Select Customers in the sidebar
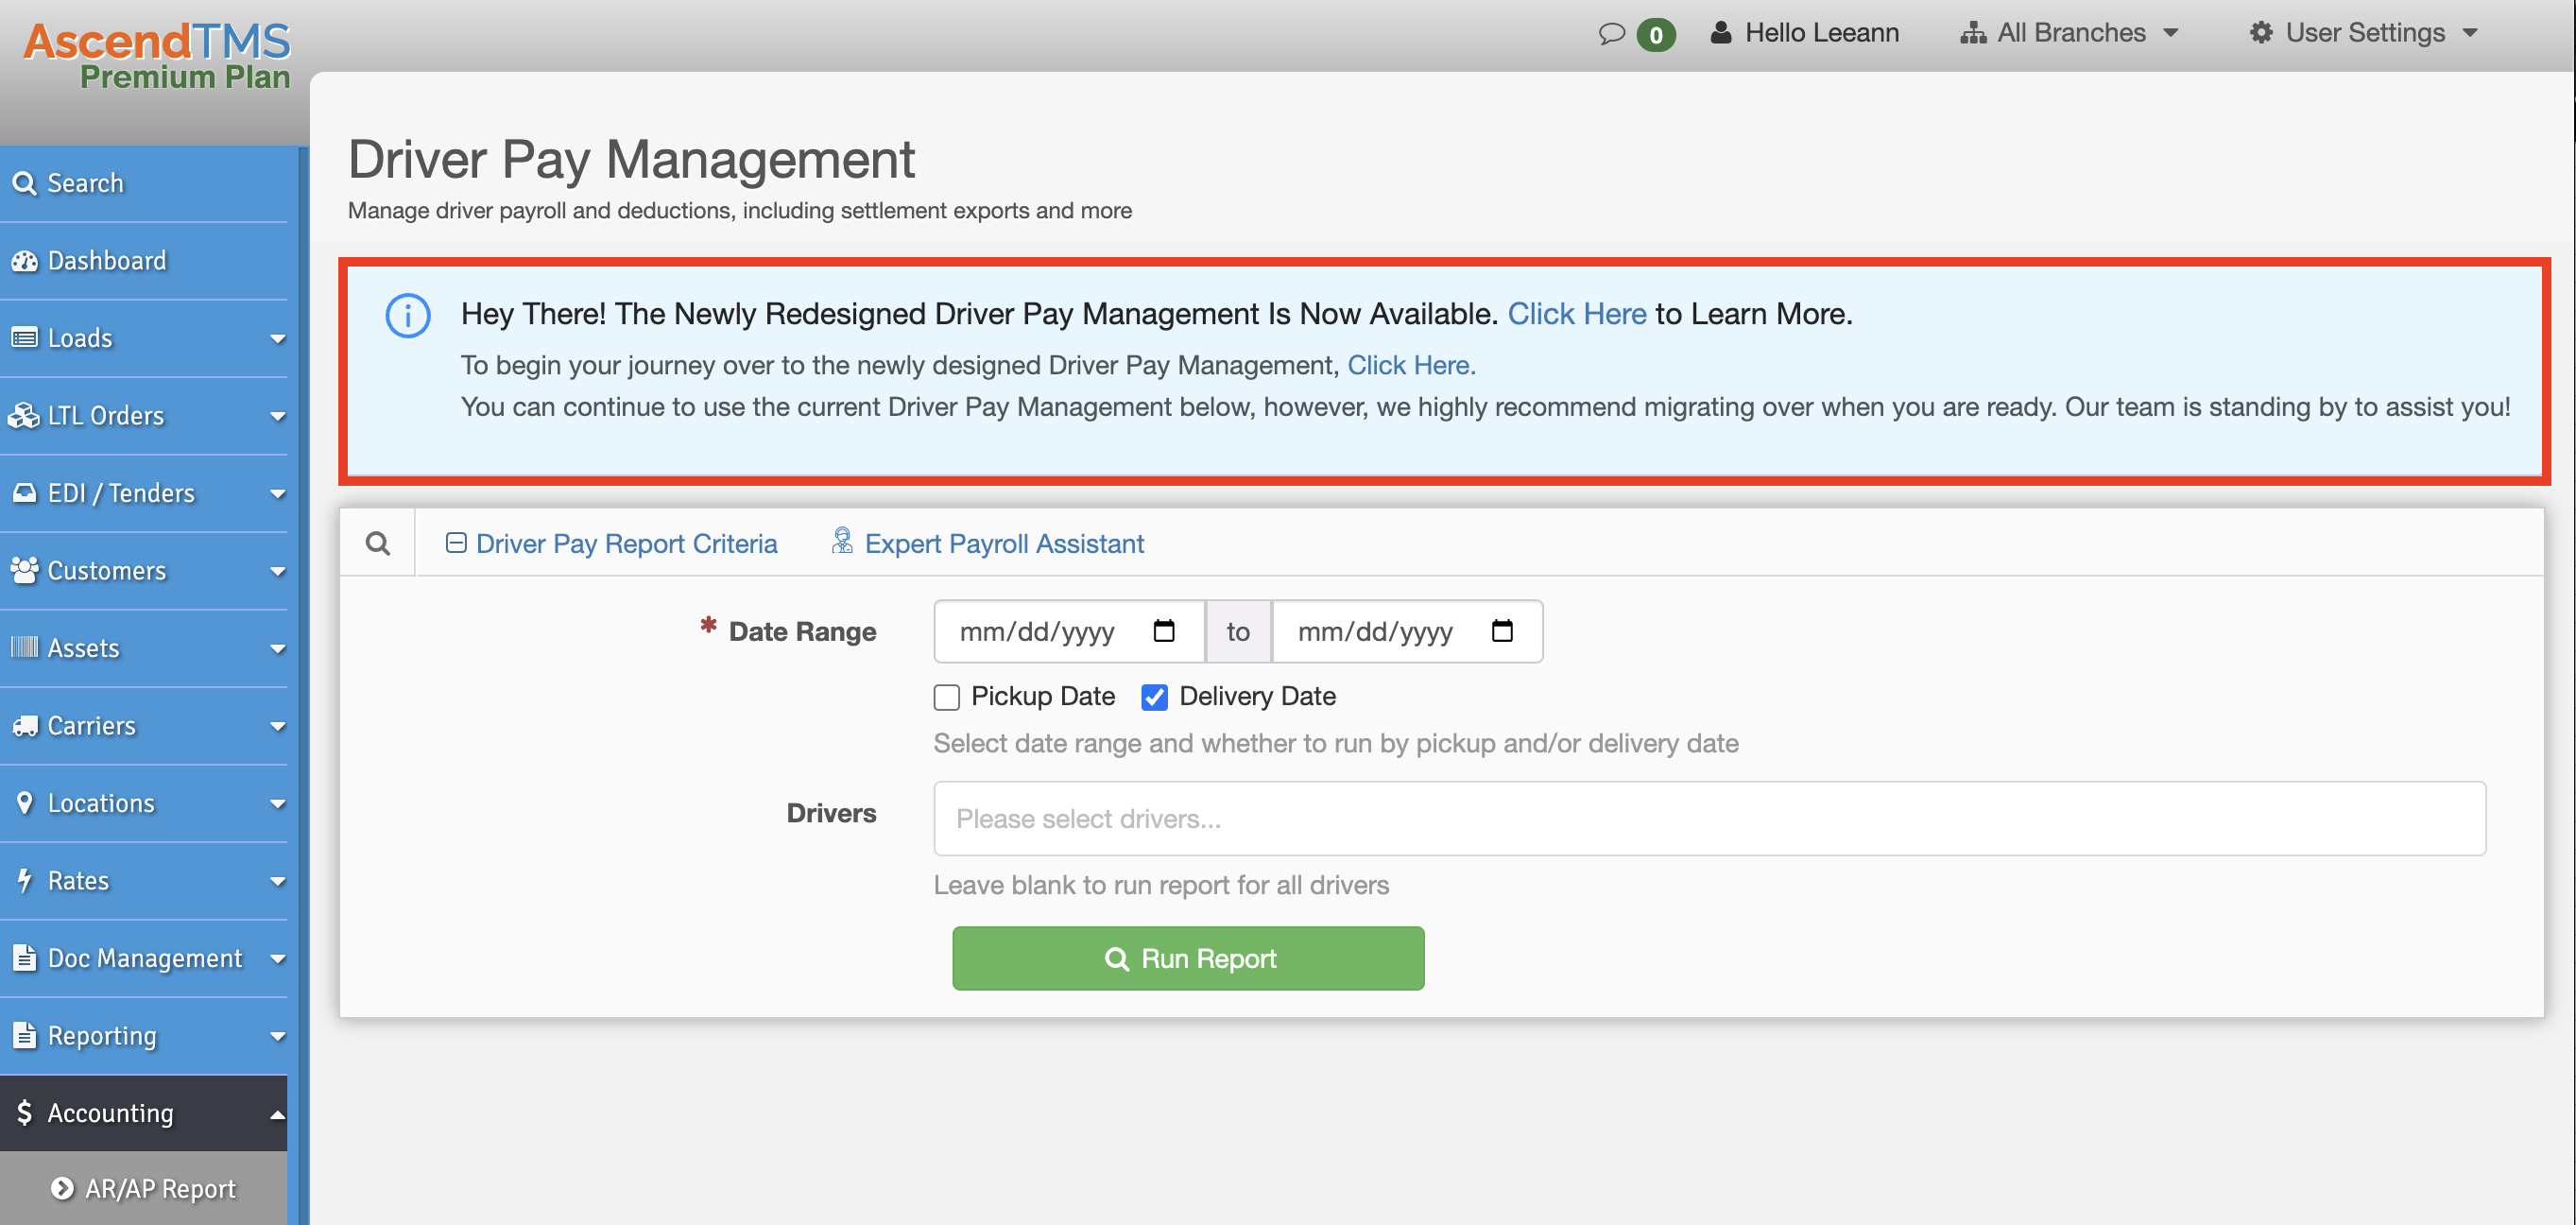The width and height of the screenshot is (2576, 1225). 144,570
